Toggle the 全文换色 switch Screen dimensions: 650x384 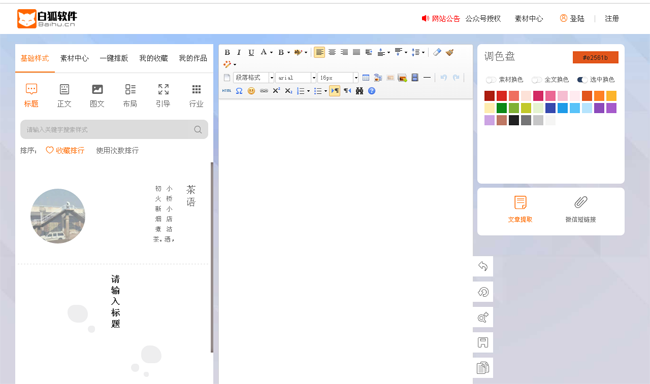537,80
